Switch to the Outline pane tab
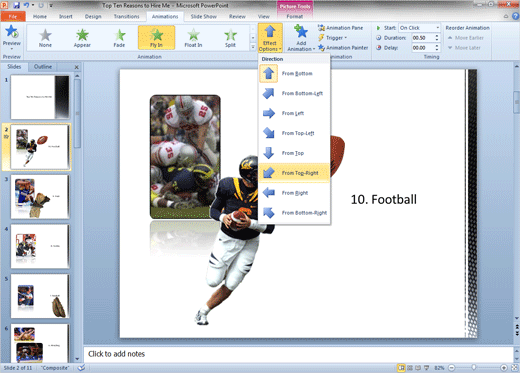Image resolution: width=520 pixels, height=373 pixels. (43, 67)
